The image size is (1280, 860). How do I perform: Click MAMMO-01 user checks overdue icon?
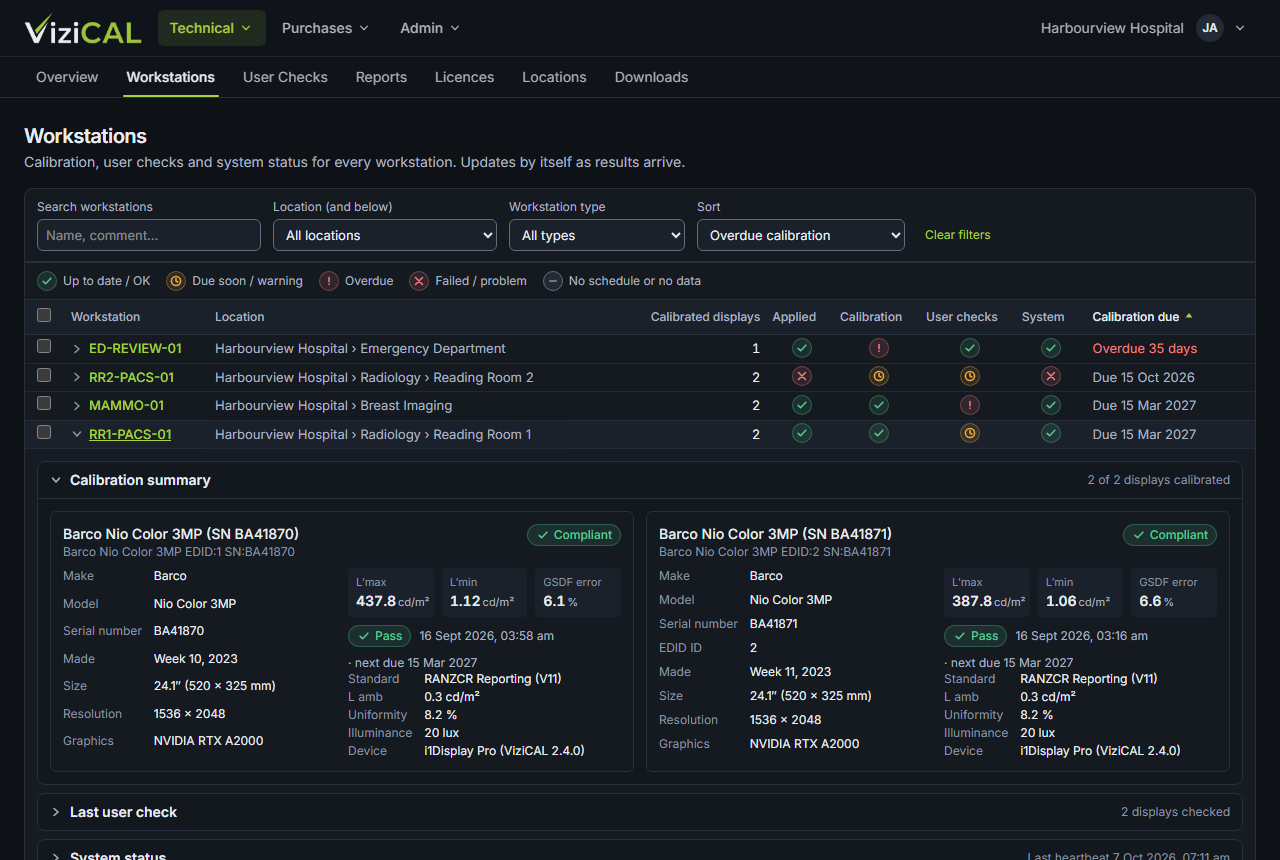(970, 406)
